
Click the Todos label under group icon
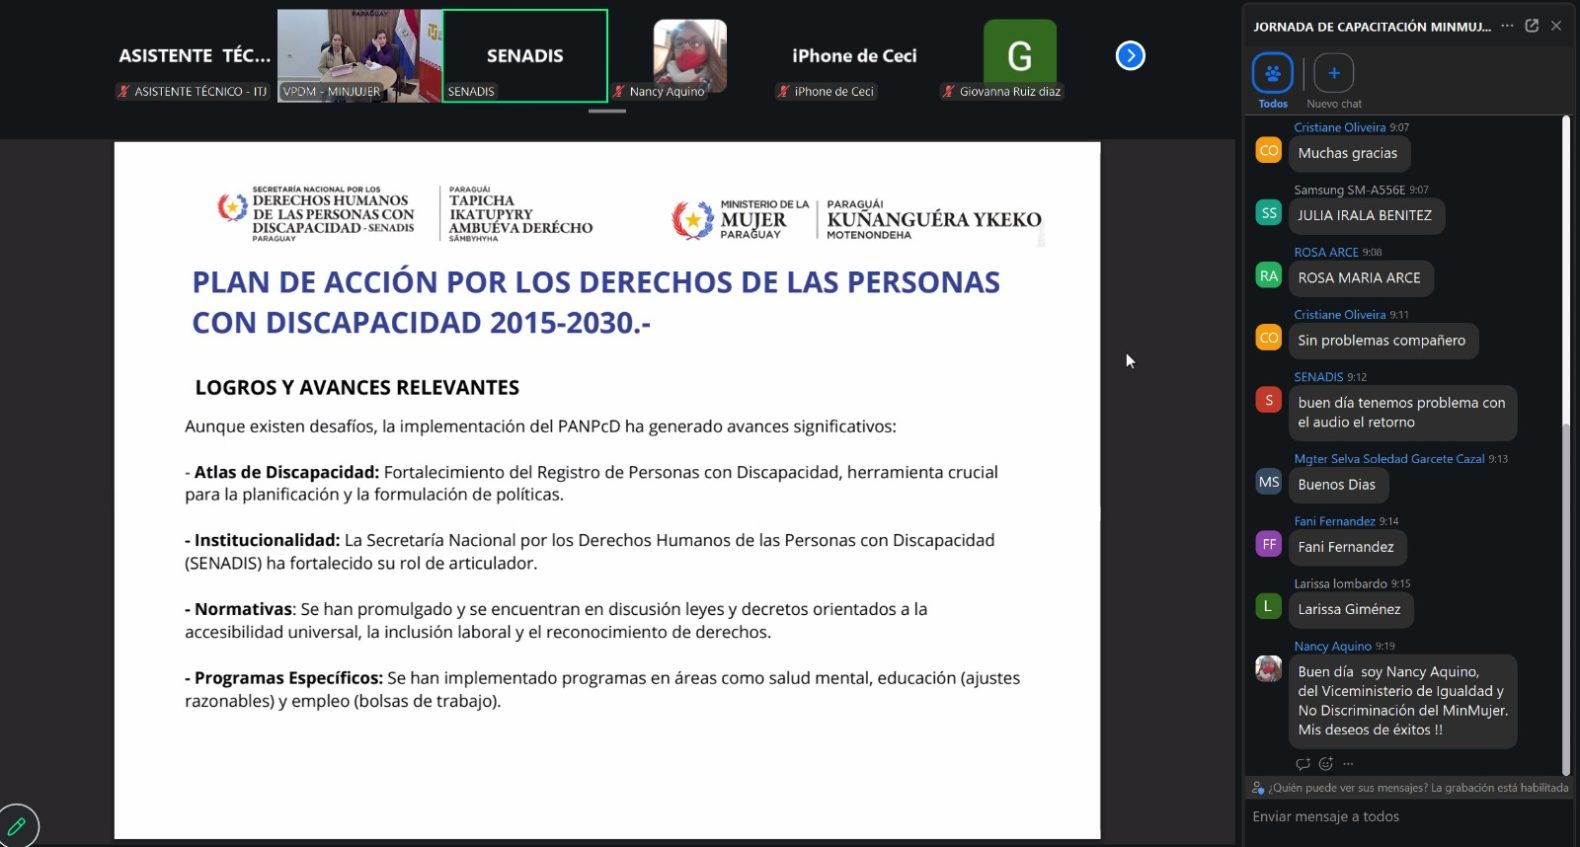1273,104
